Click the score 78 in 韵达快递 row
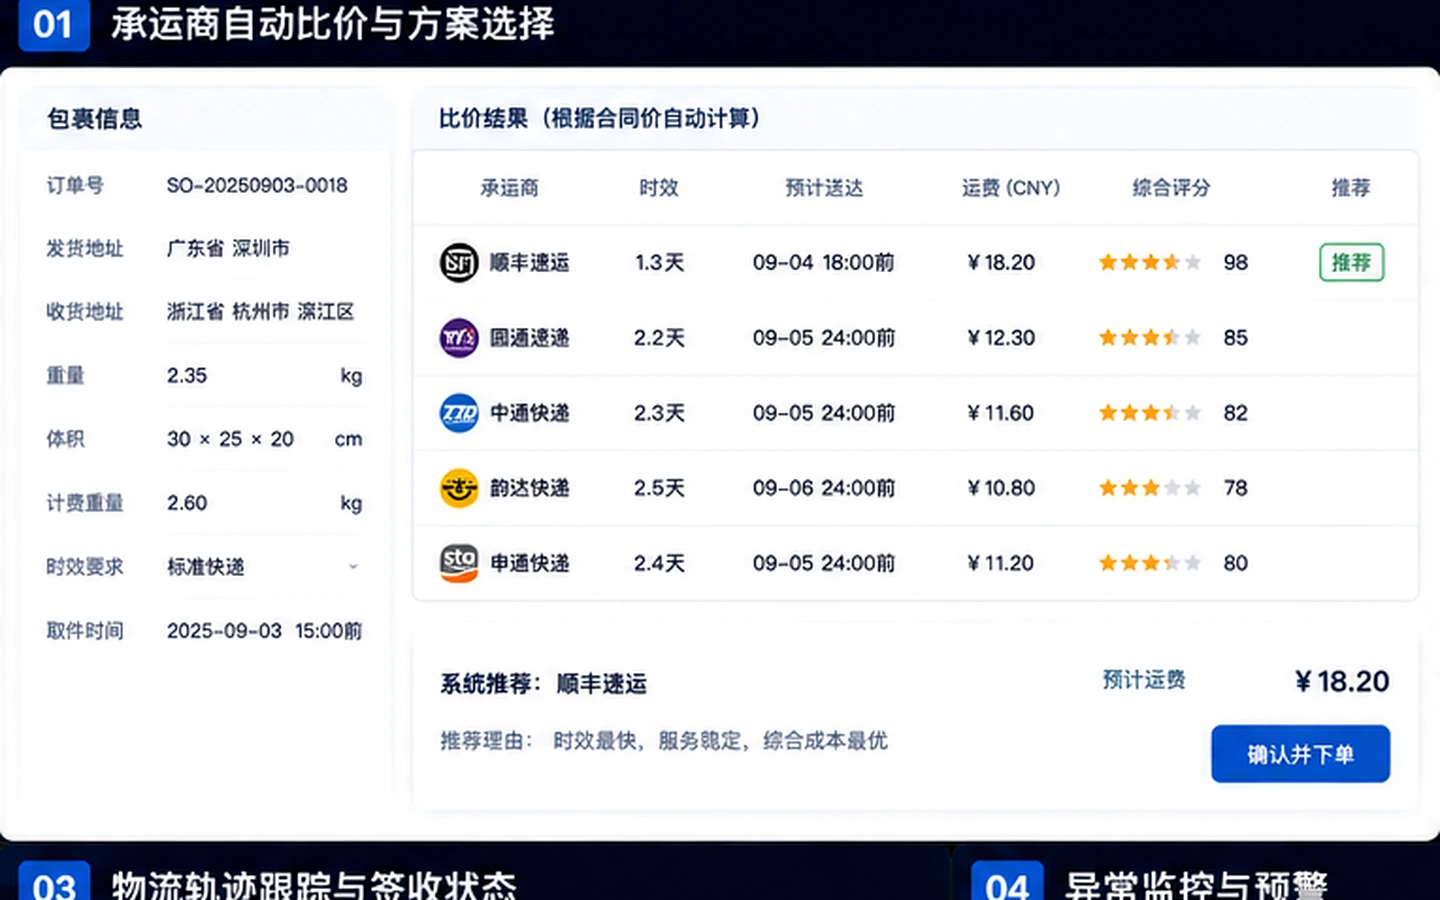The height and width of the screenshot is (900, 1440). point(1236,488)
